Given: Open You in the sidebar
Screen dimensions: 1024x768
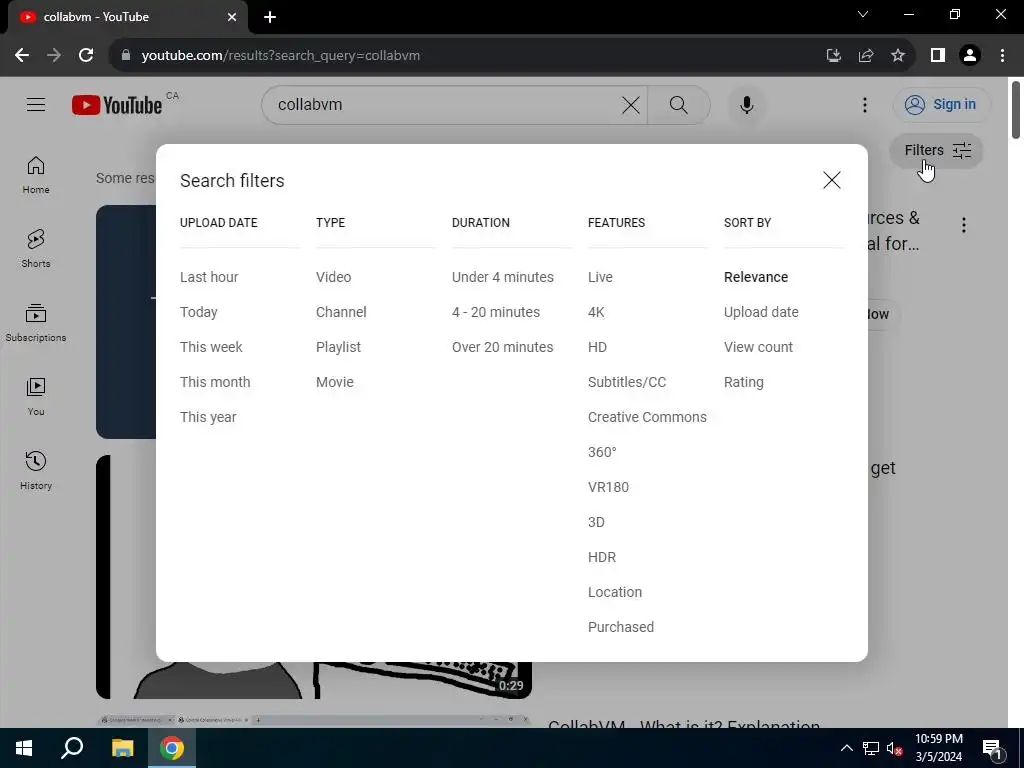Looking at the screenshot, I should click(x=36, y=396).
